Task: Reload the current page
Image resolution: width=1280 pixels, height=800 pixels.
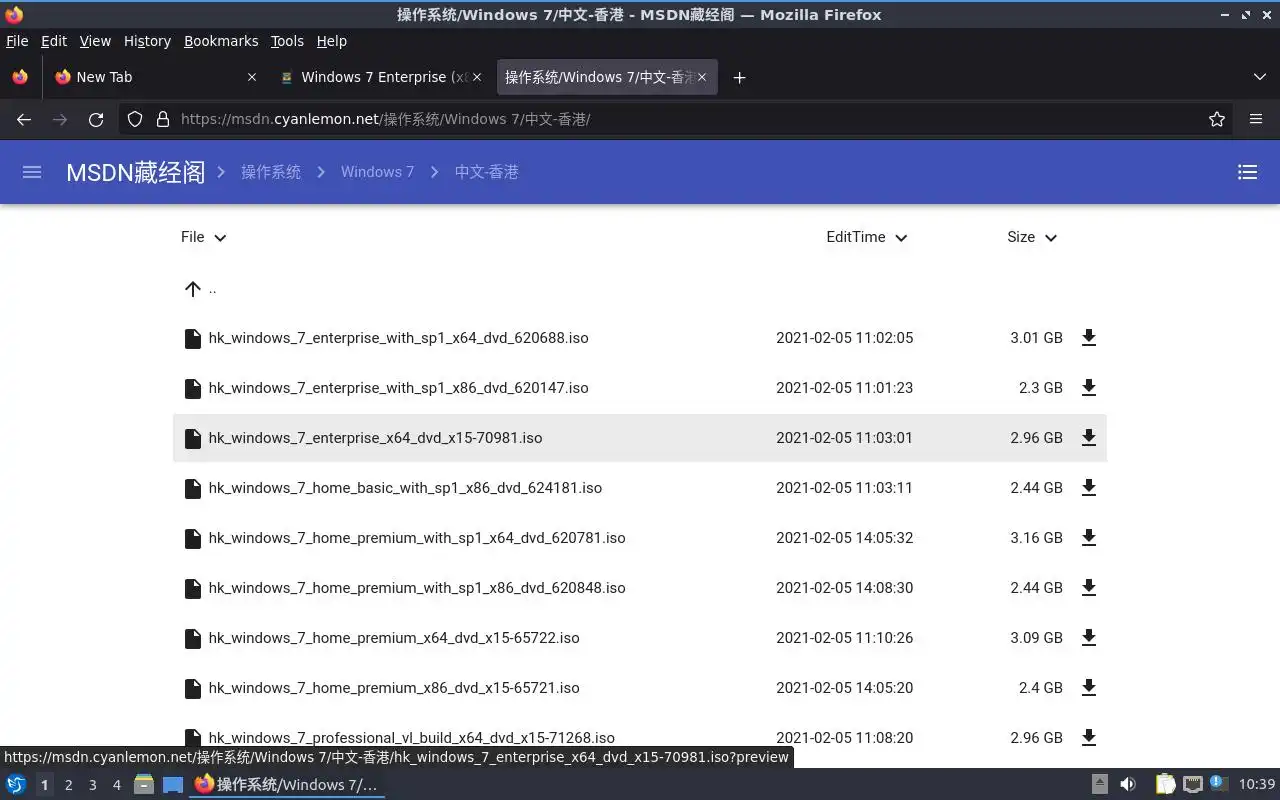Action: pyautogui.click(x=96, y=119)
